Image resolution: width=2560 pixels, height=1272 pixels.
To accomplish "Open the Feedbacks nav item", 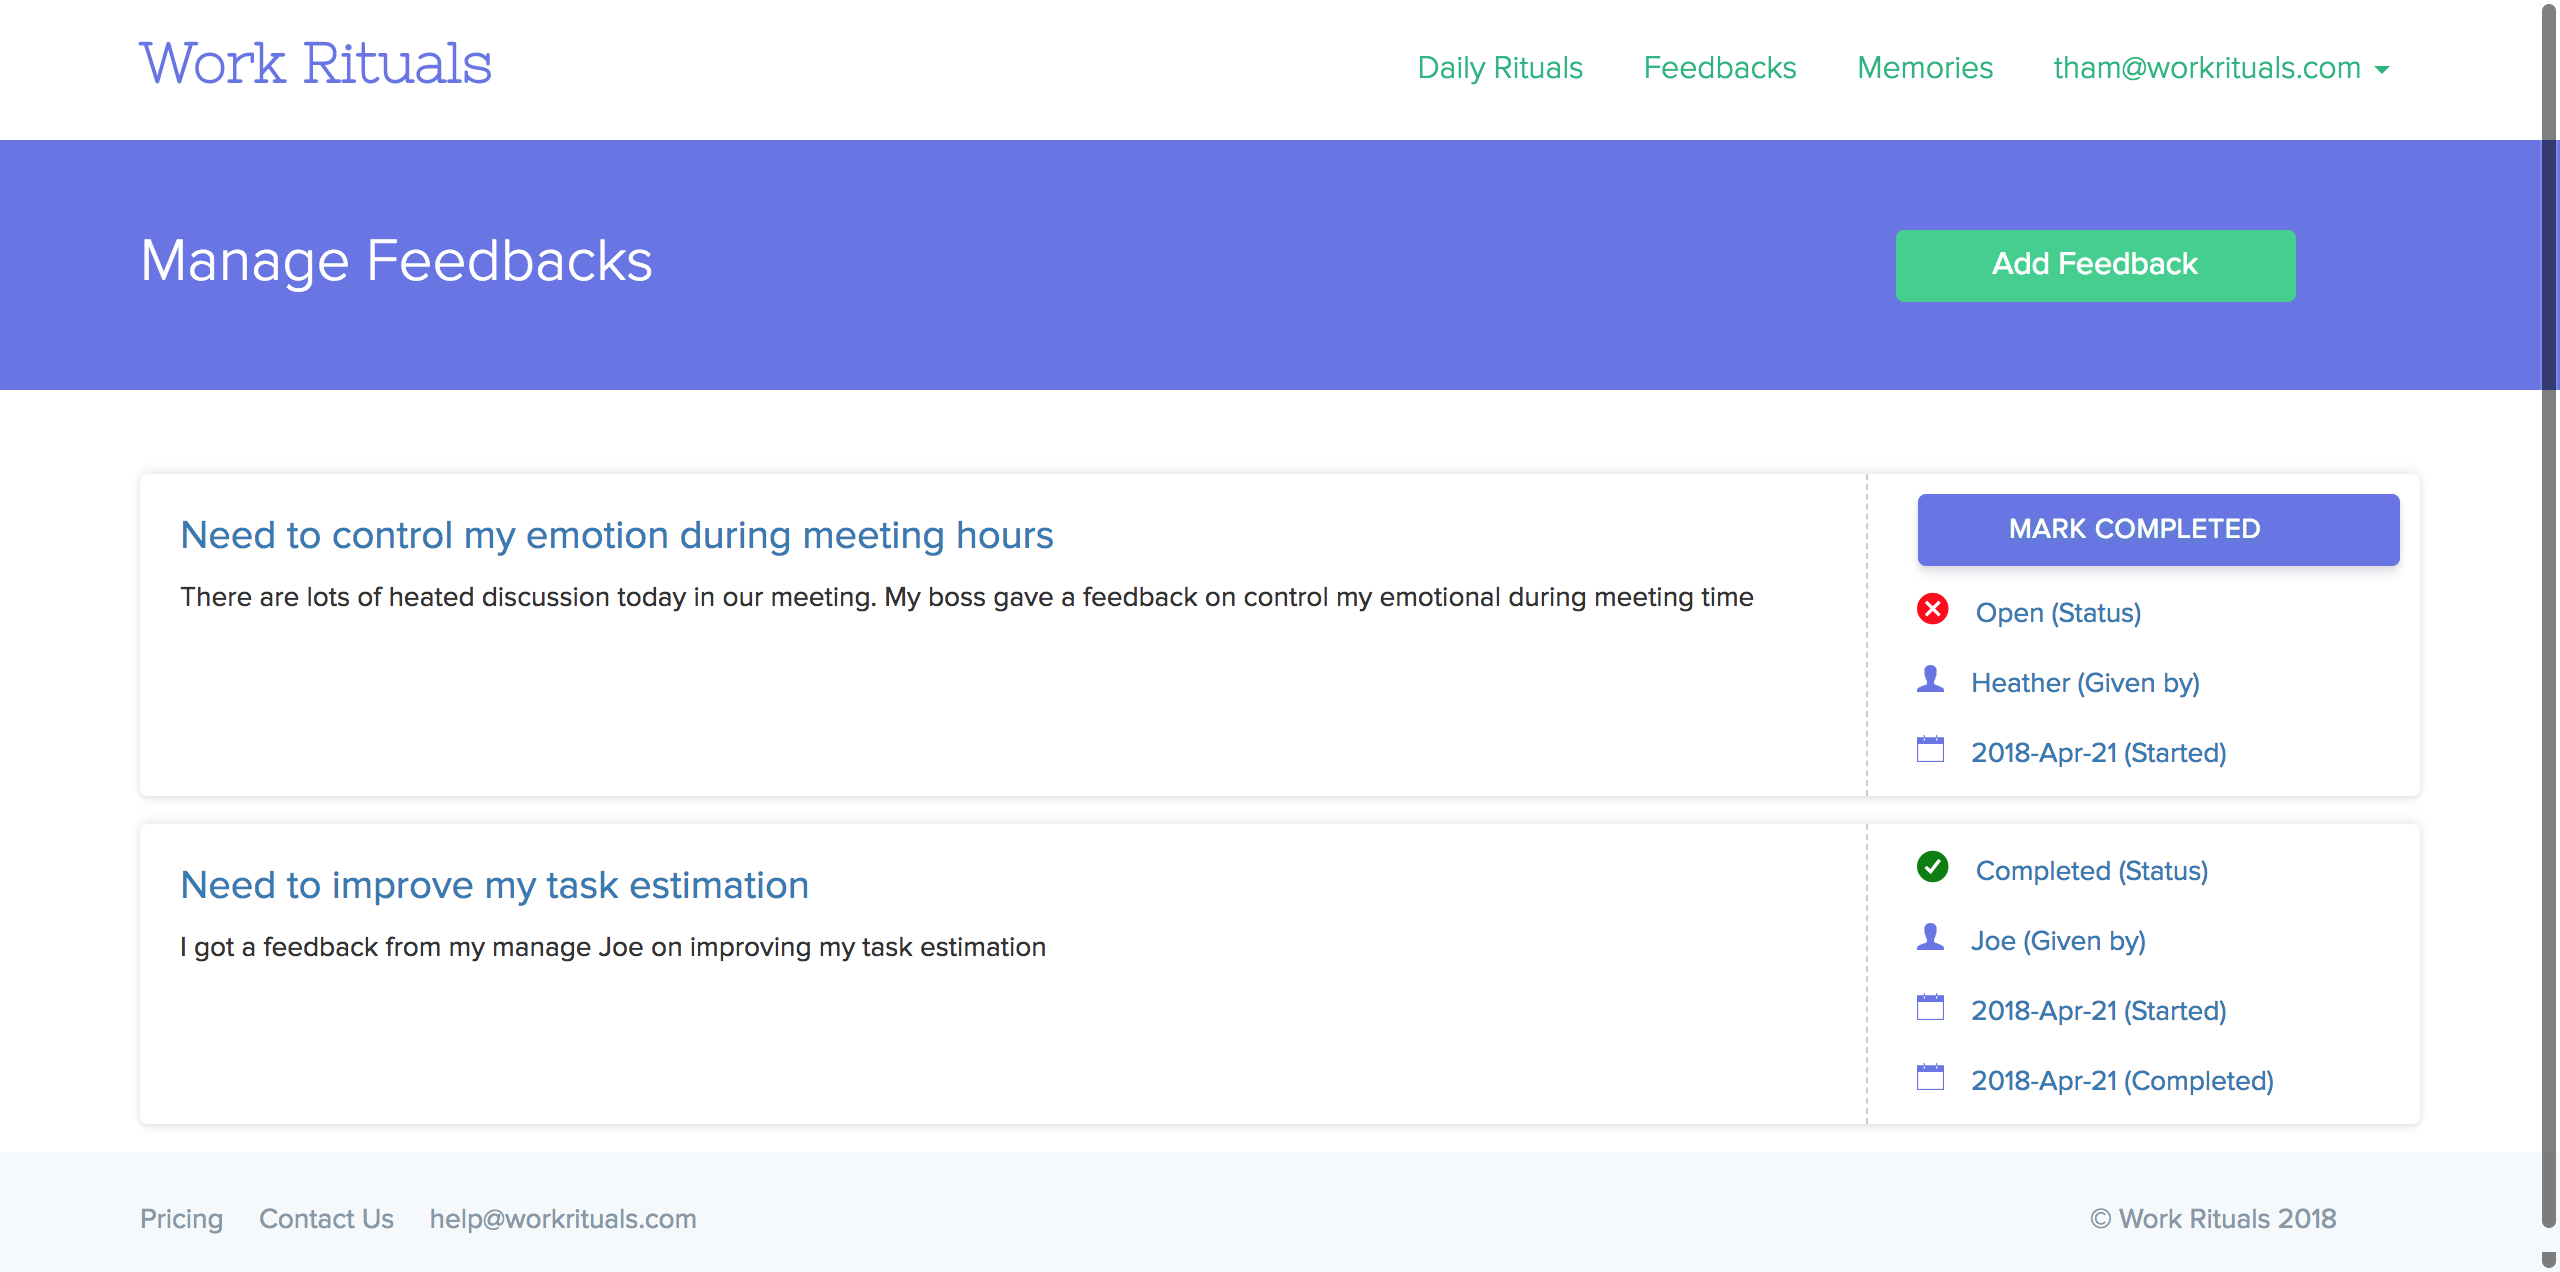I will [1720, 68].
